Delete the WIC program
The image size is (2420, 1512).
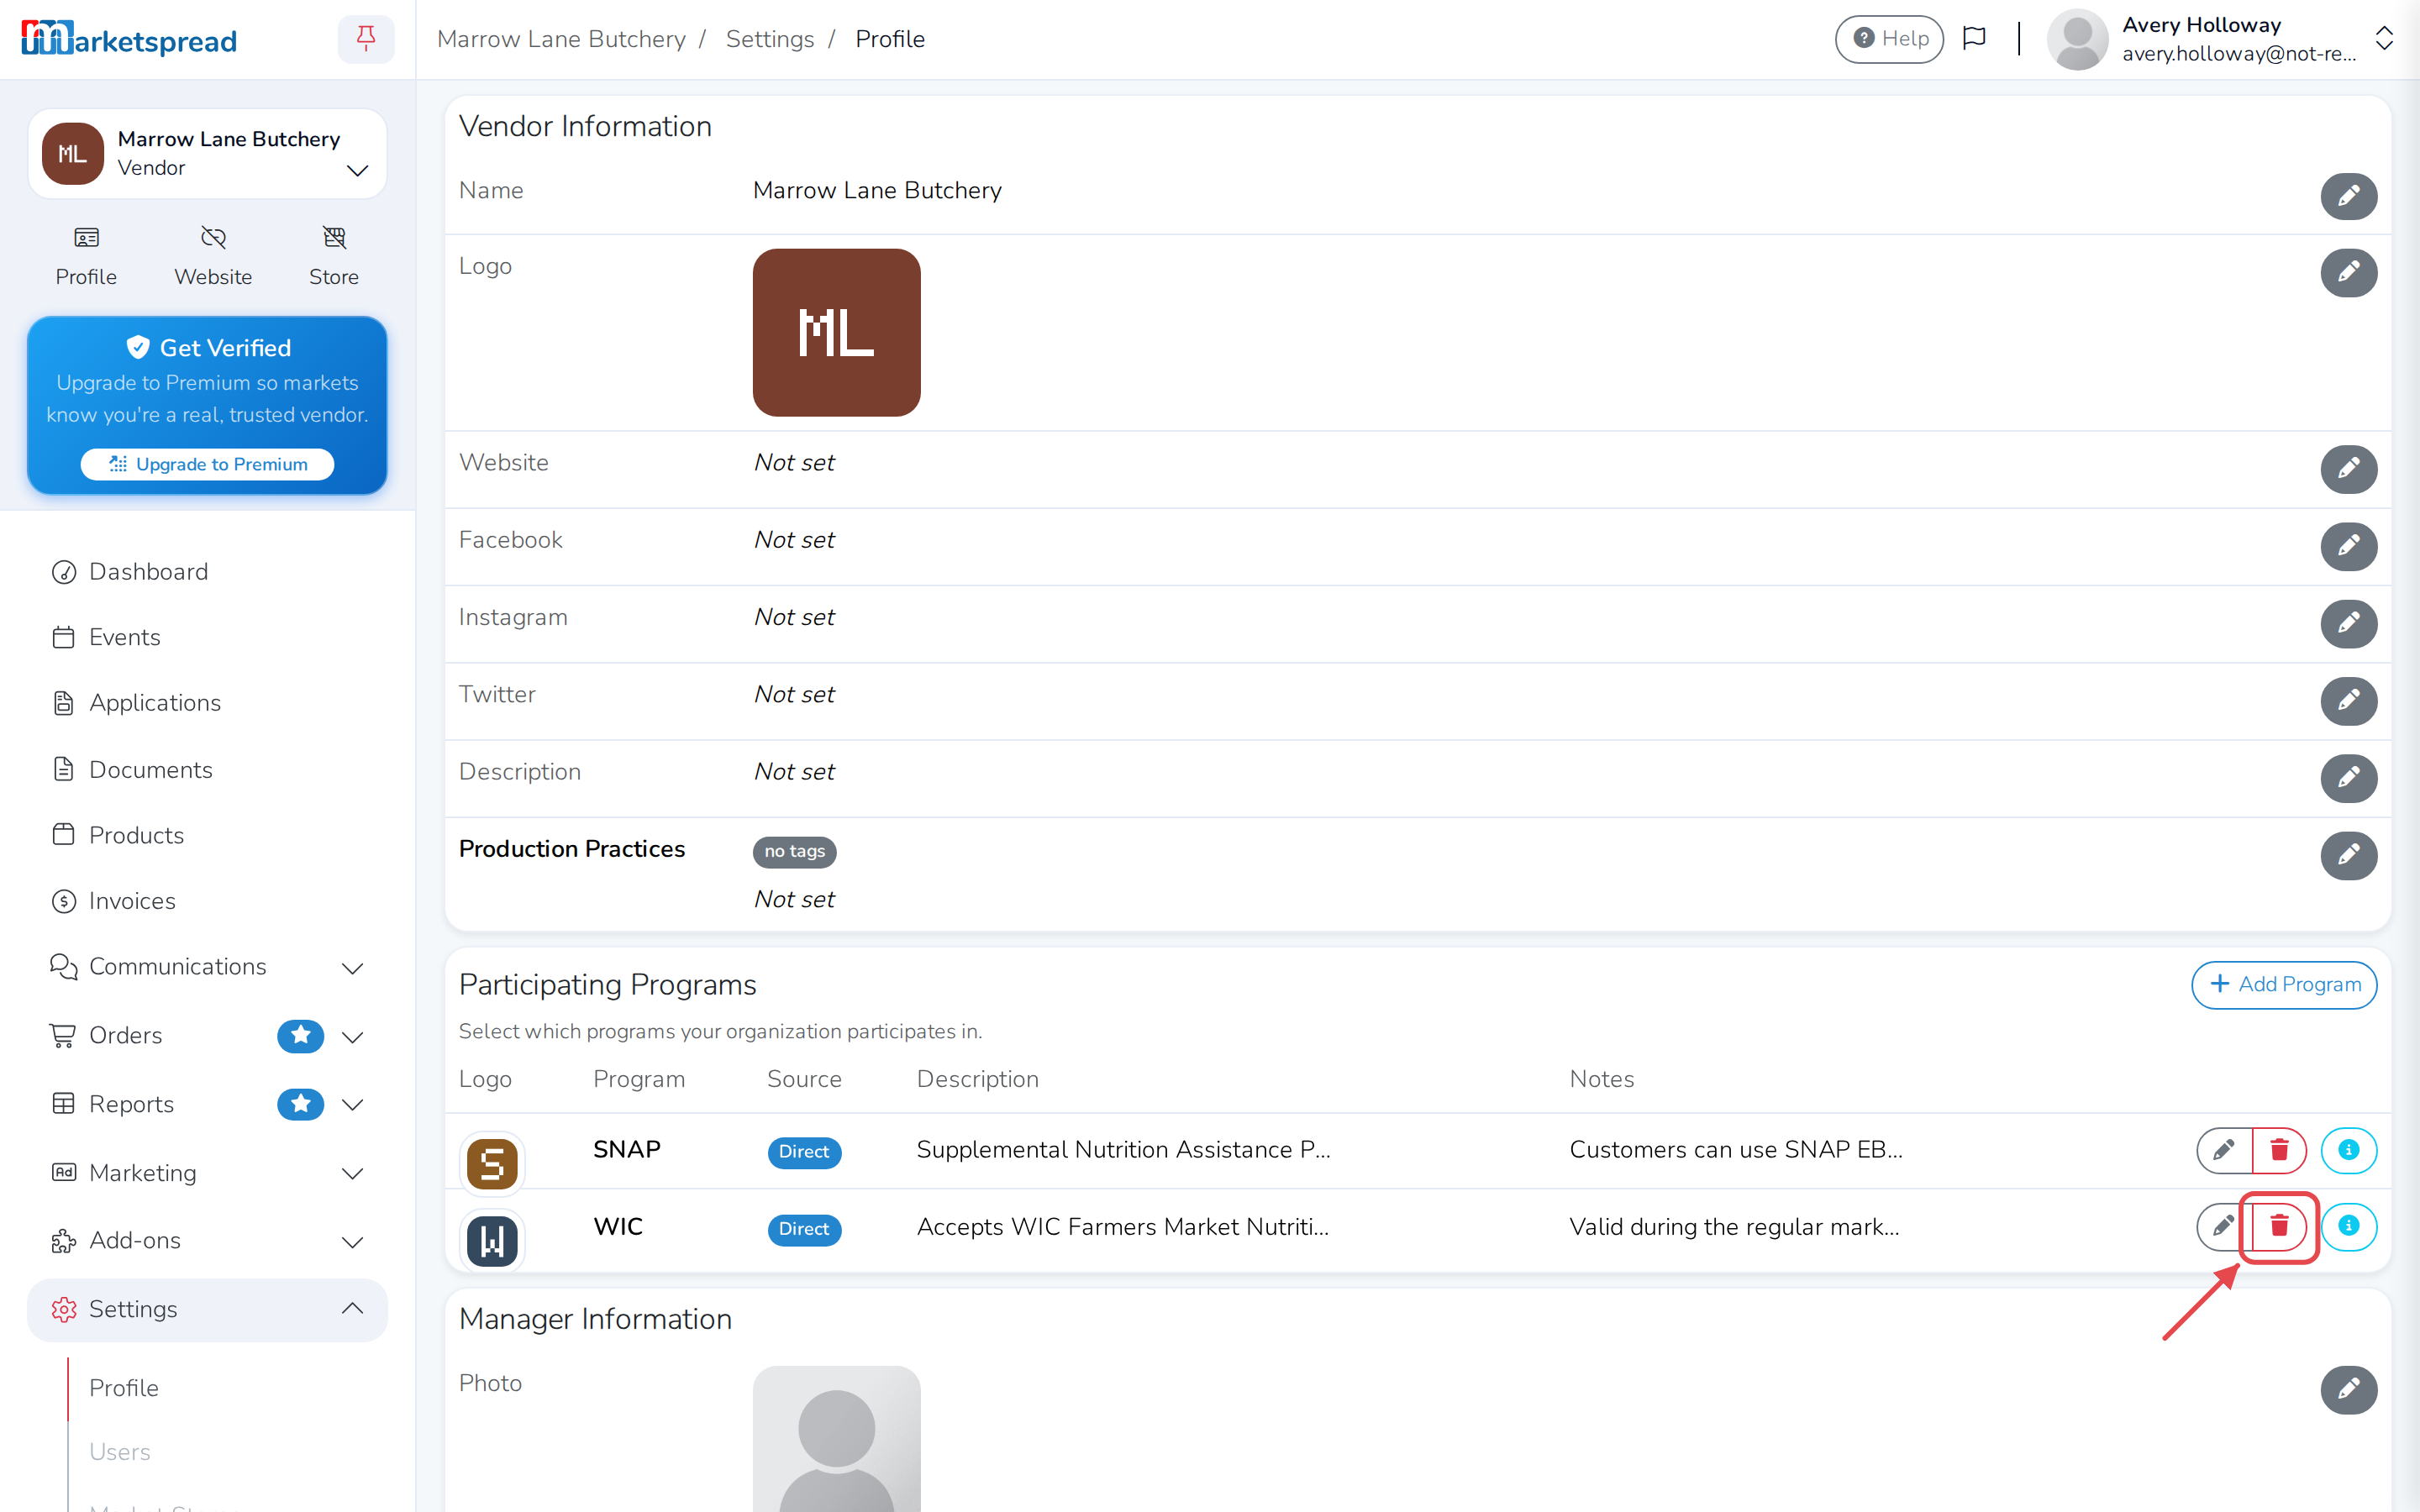tap(2279, 1226)
